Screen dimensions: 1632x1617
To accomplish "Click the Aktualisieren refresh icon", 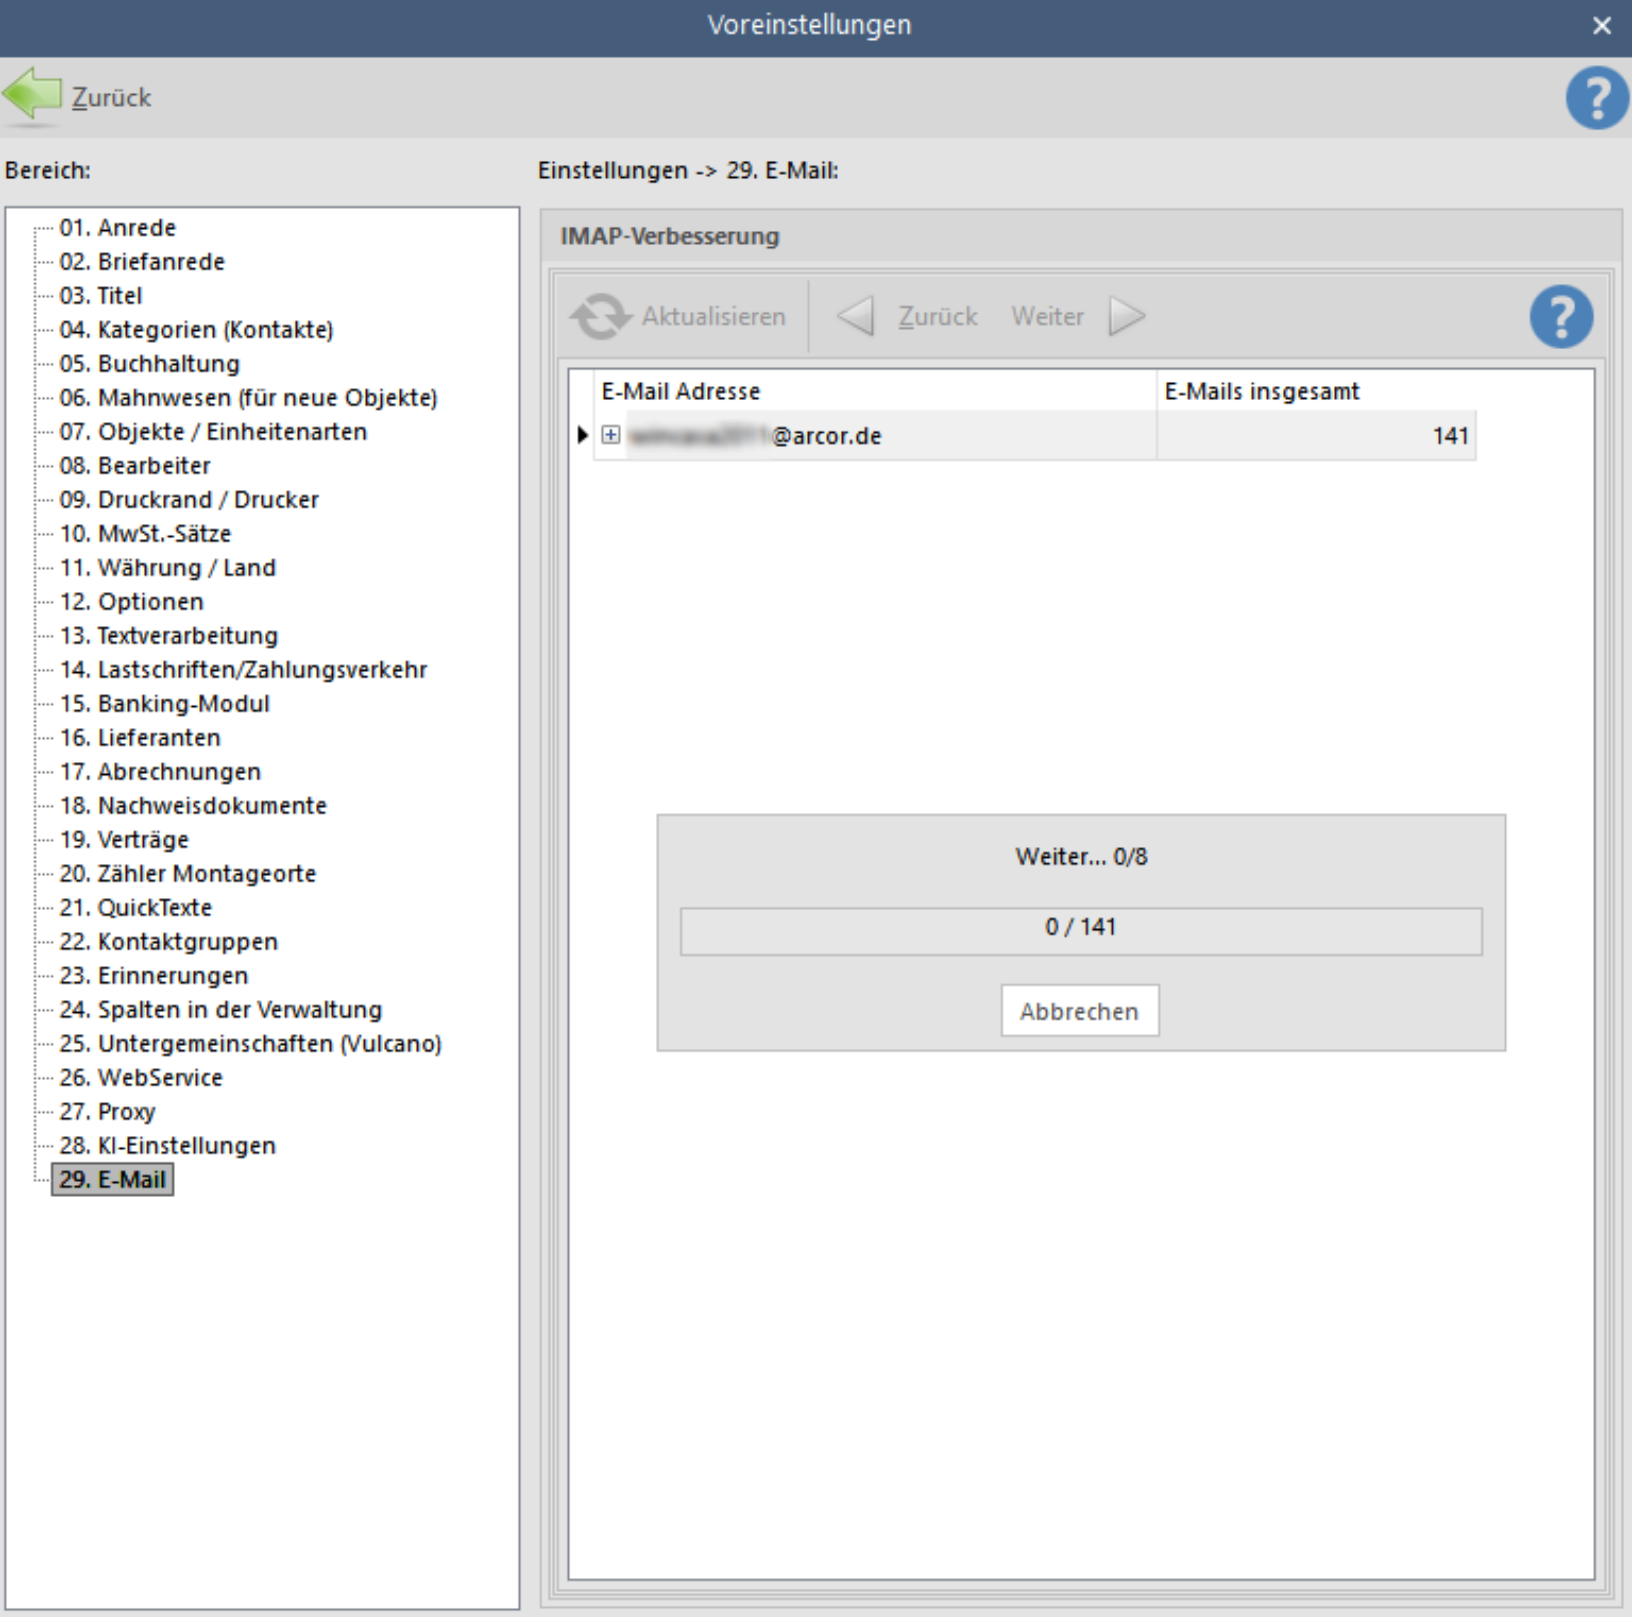I will point(600,316).
